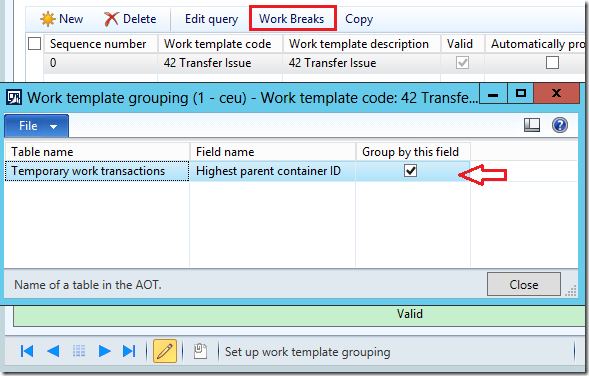Select '42 Transfer Issue' description cell
This screenshot has width=589, height=376.
pos(361,63)
